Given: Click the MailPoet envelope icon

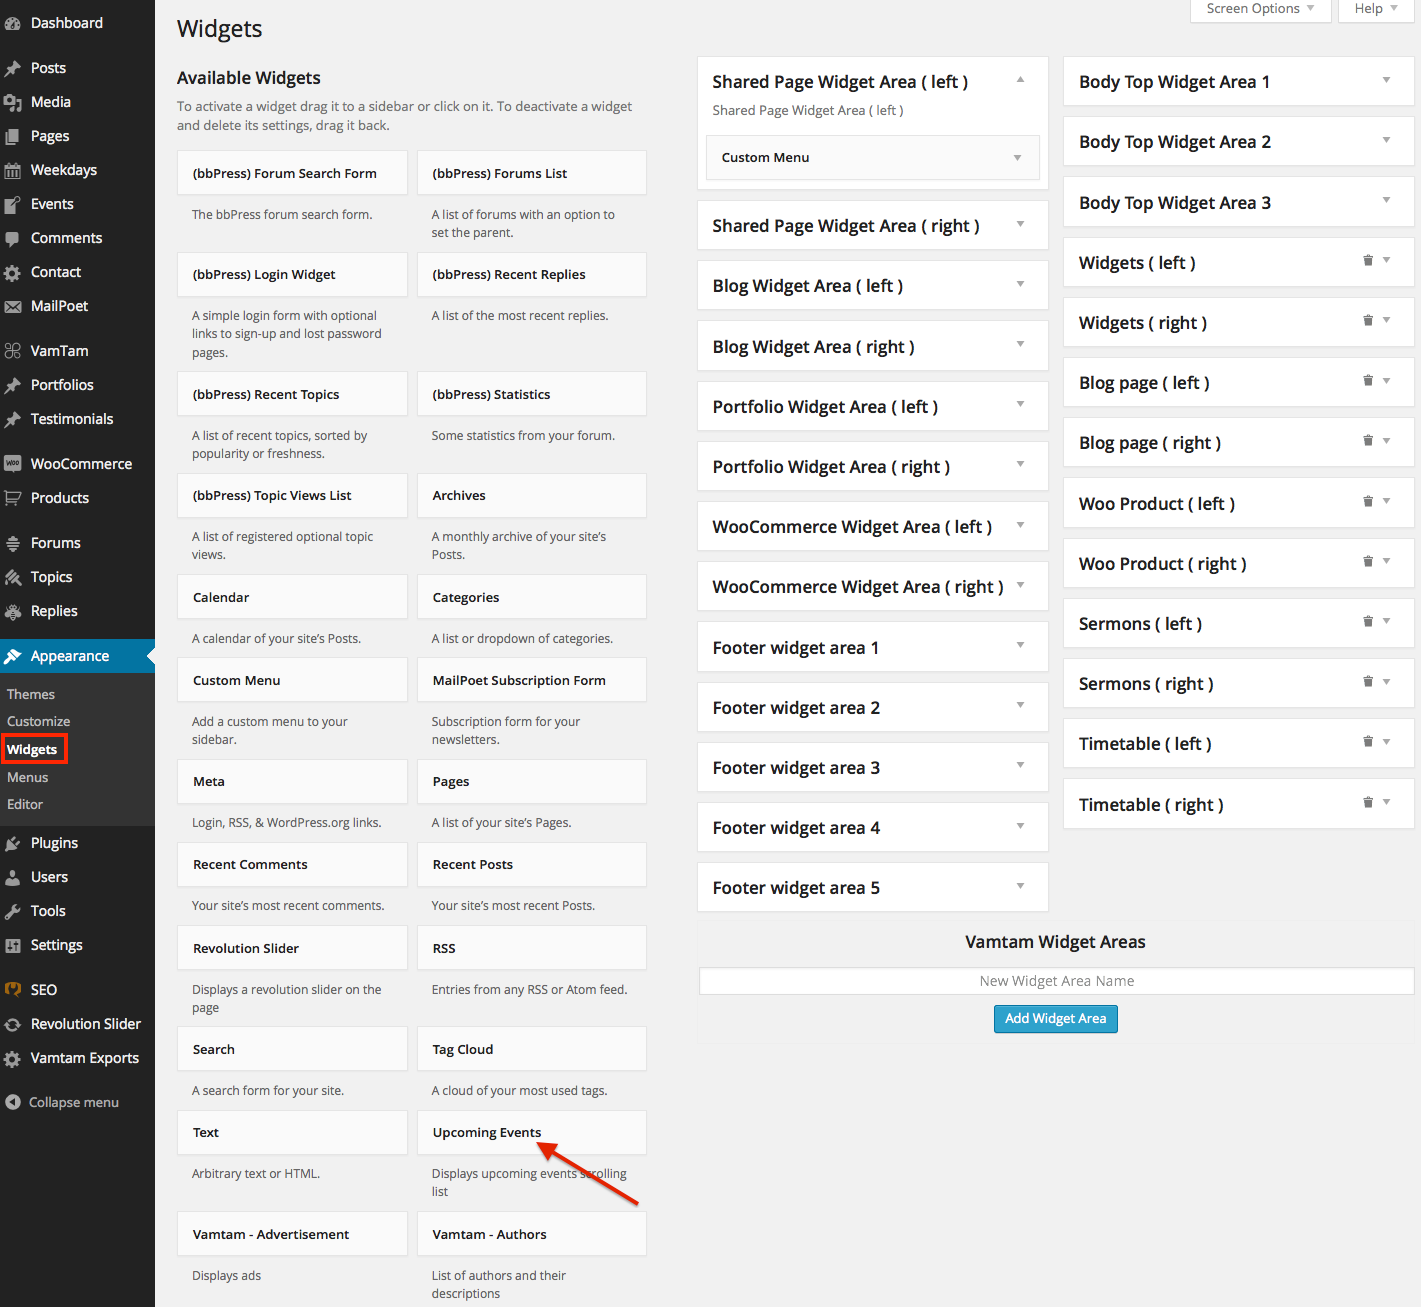Looking at the screenshot, I should pos(13,306).
